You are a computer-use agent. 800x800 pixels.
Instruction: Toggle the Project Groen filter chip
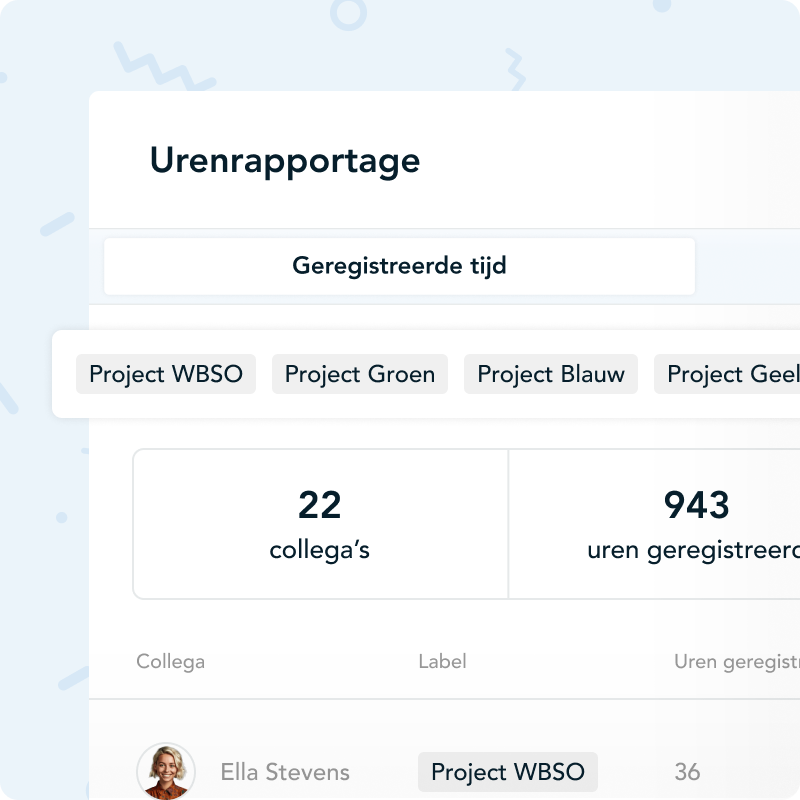(x=360, y=374)
